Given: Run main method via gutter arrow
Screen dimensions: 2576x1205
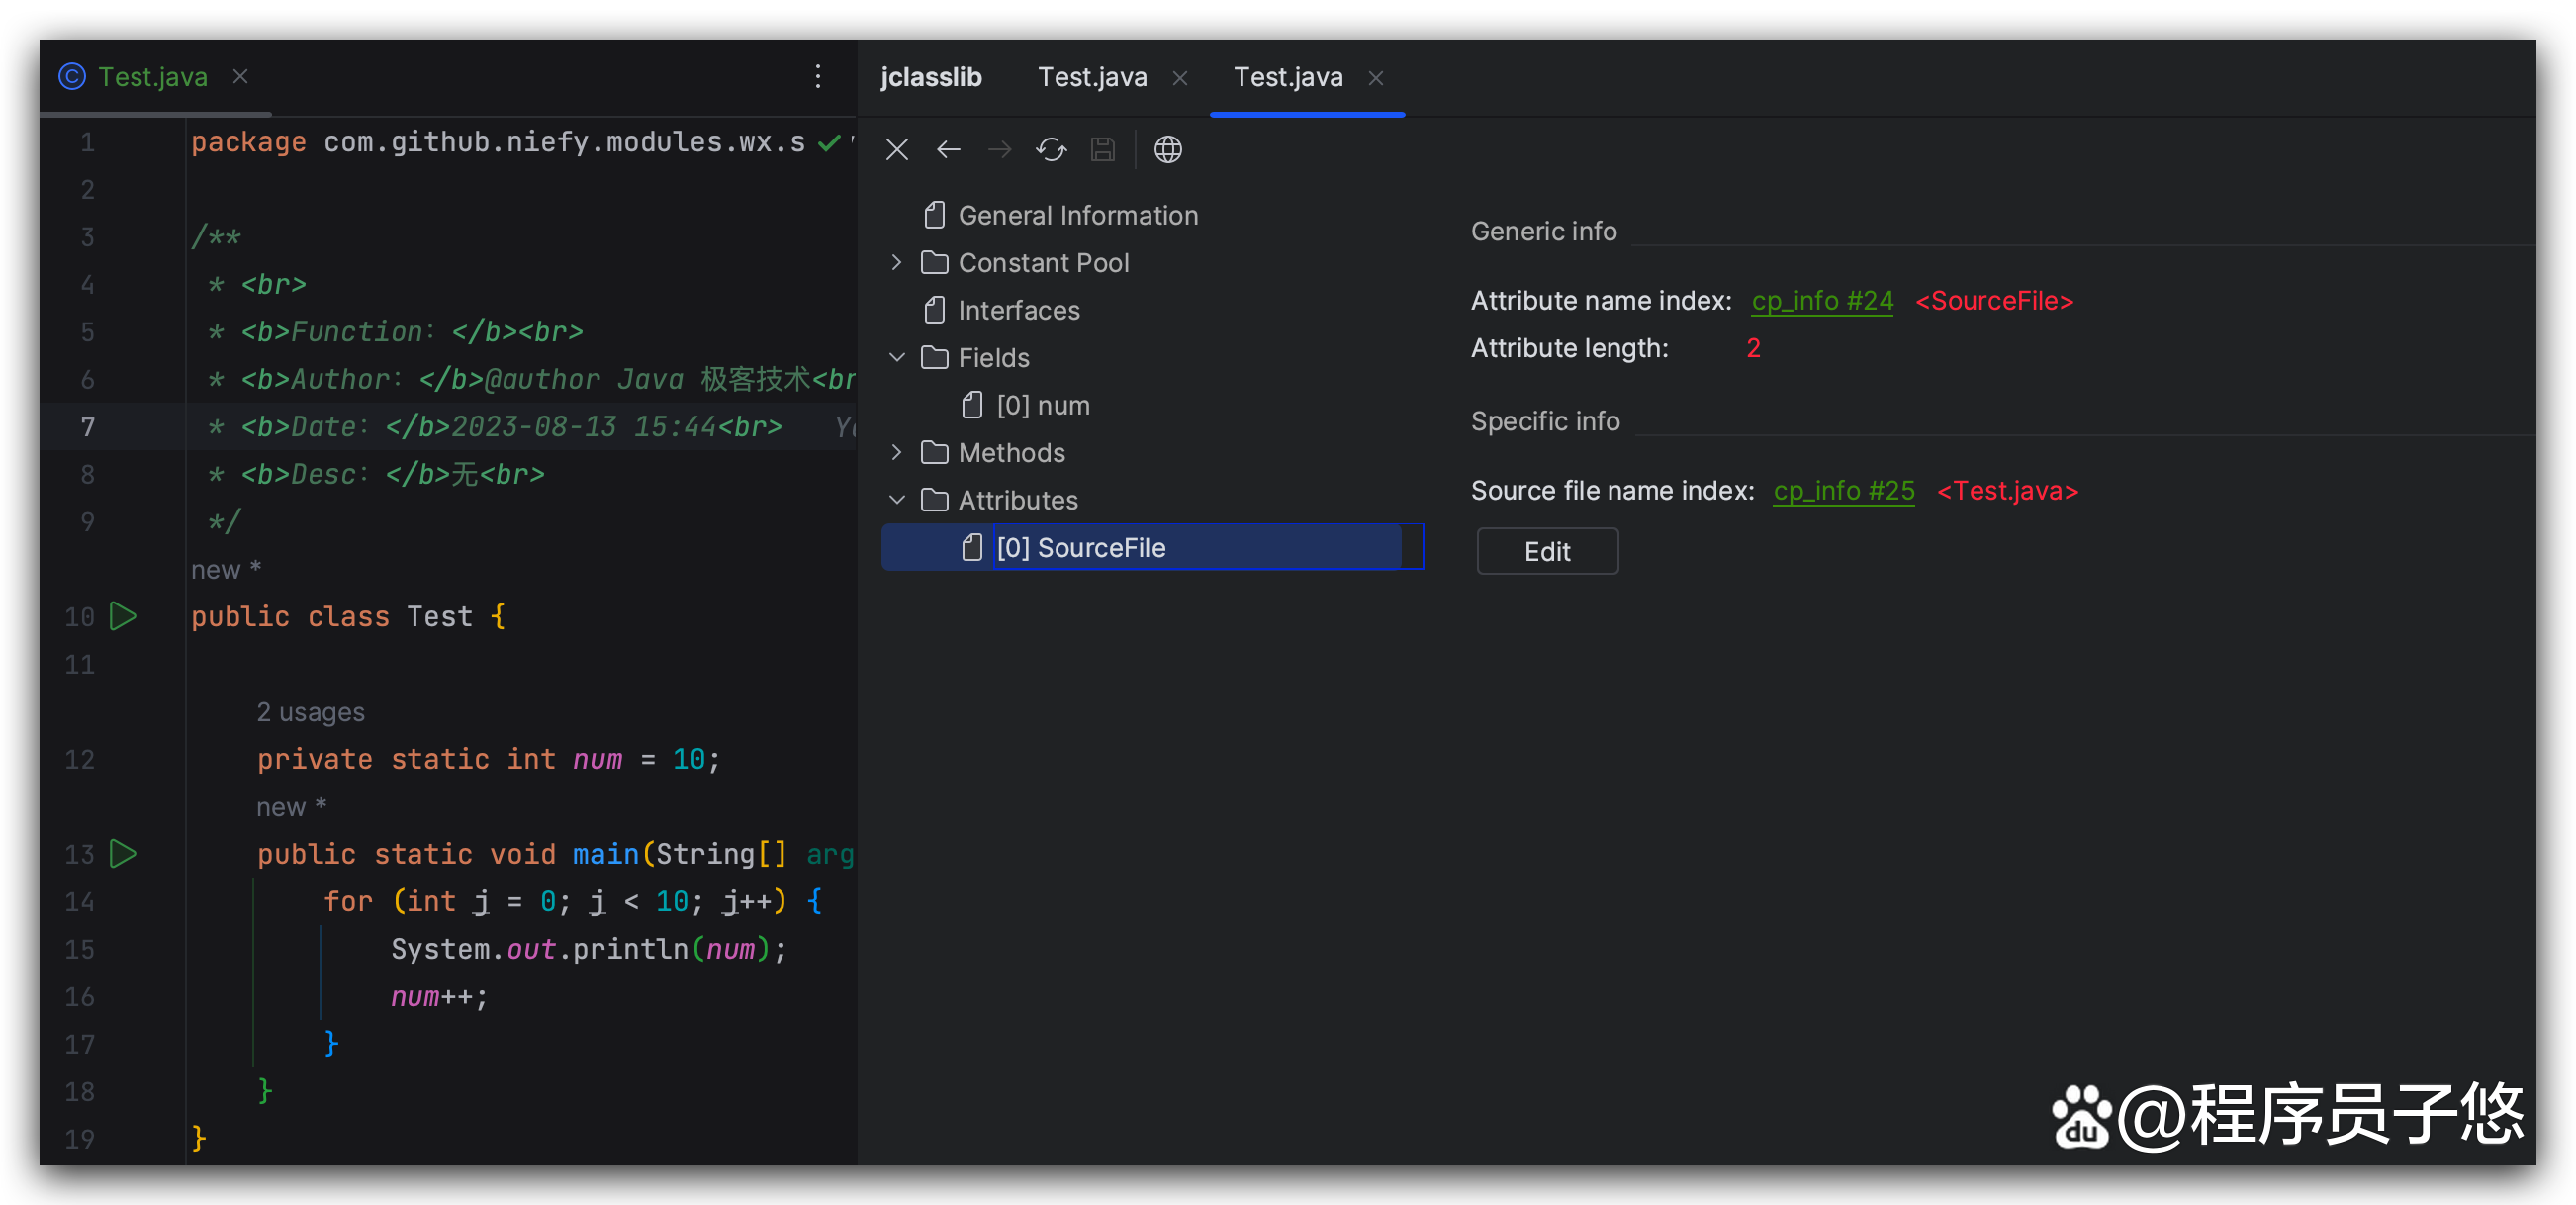Looking at the screenshot, I should (x=123, y=854).
